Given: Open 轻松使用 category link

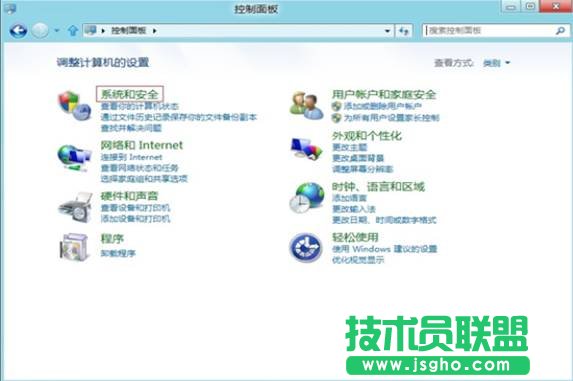Looking at the screenshot, I should [x=355, y=237].
